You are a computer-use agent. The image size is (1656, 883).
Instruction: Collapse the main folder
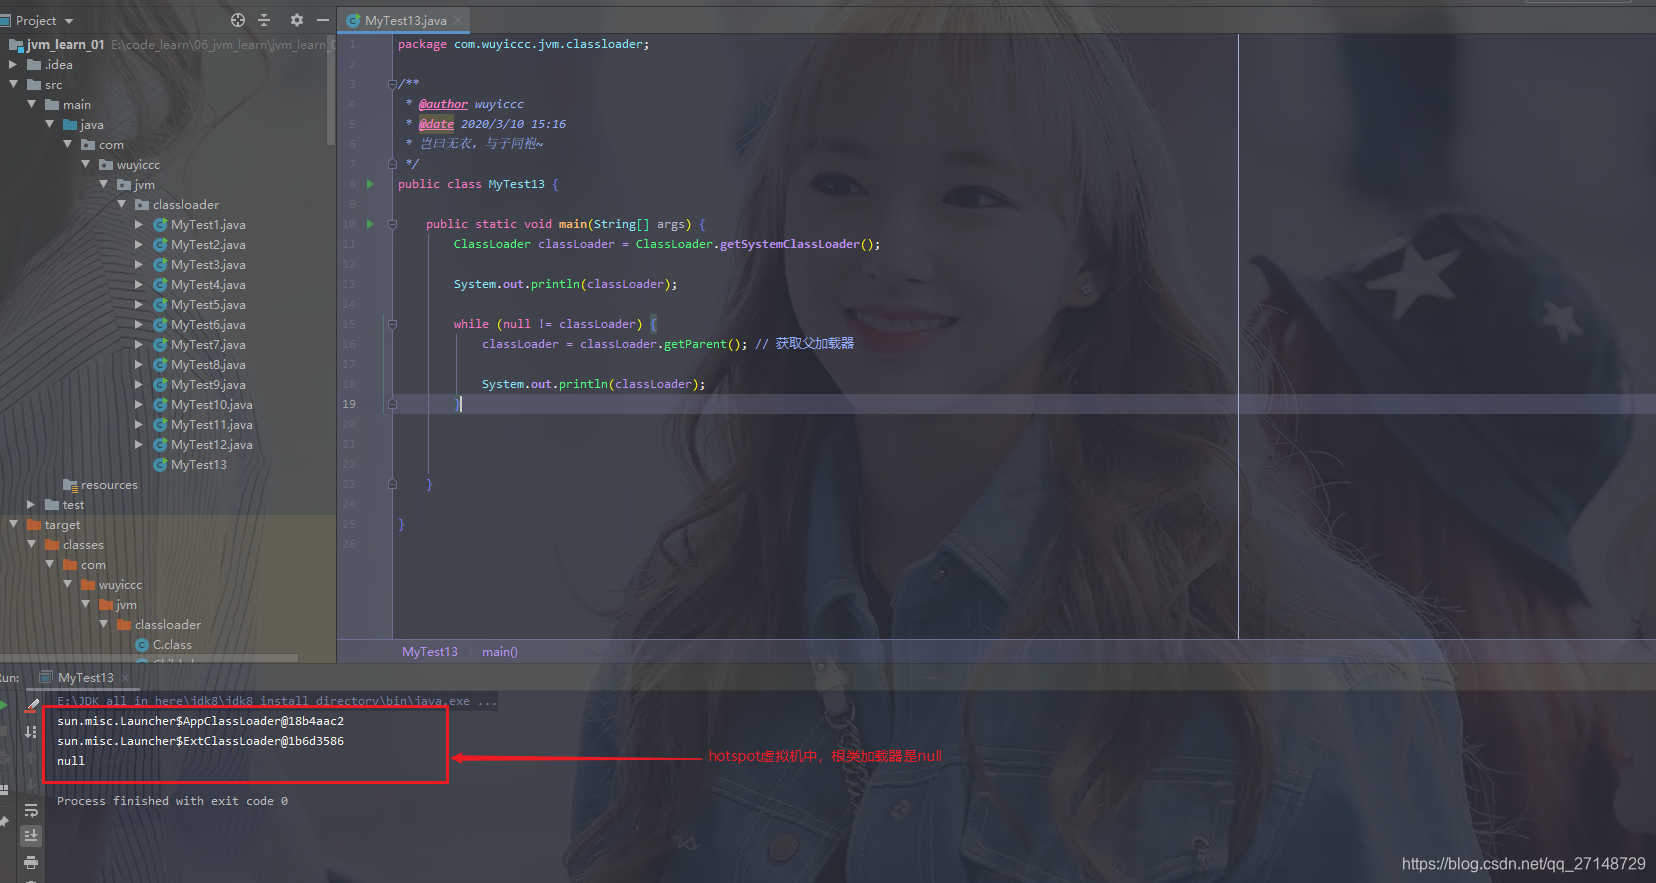(31, 104)
